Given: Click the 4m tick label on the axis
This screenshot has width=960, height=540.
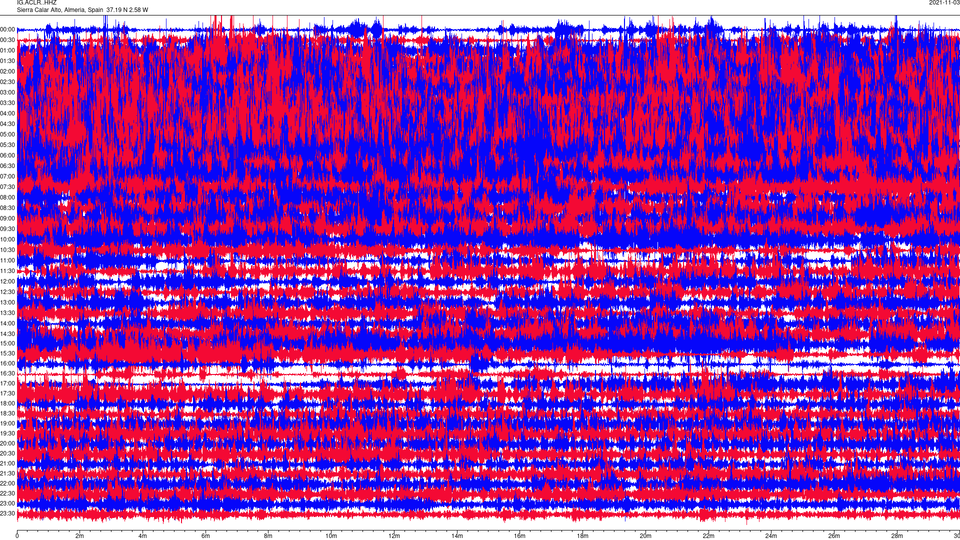Looking at the screenshot, I should point(143,536).
